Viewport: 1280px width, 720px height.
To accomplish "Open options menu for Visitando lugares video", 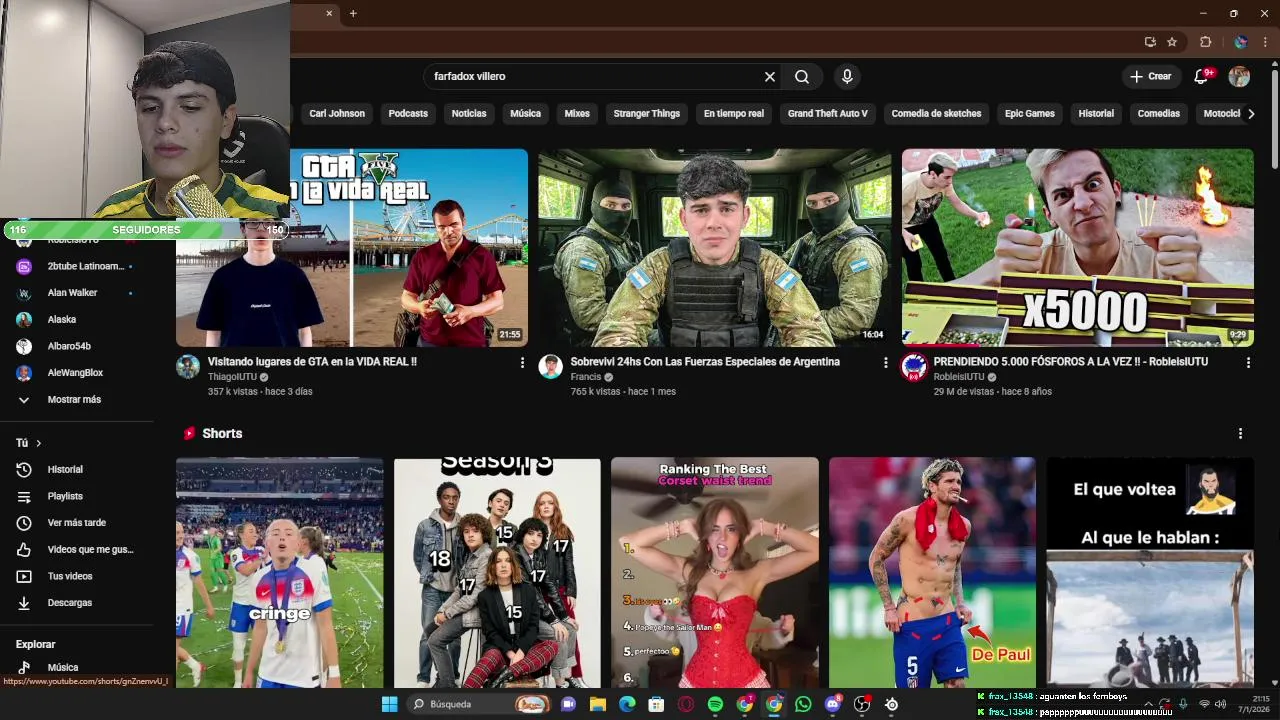I will coord(522,363).
